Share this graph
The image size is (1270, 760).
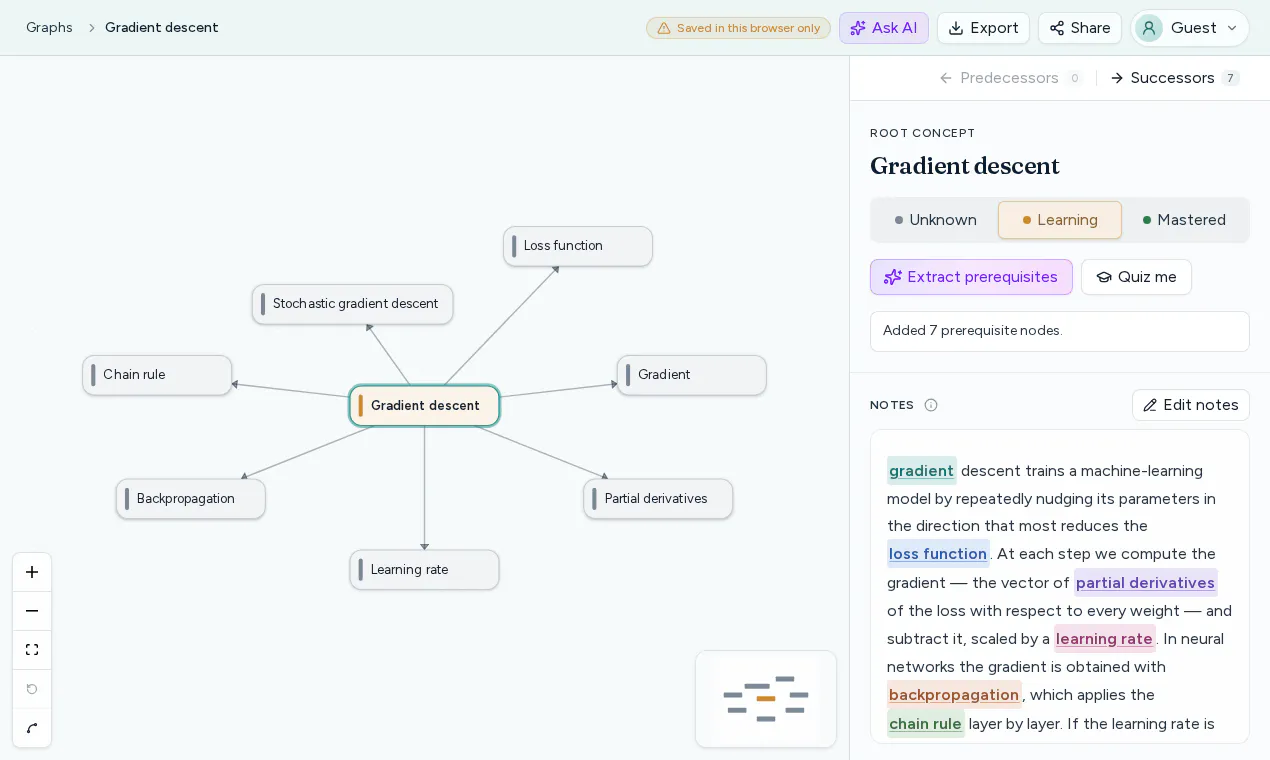[x=1080, y=28]
